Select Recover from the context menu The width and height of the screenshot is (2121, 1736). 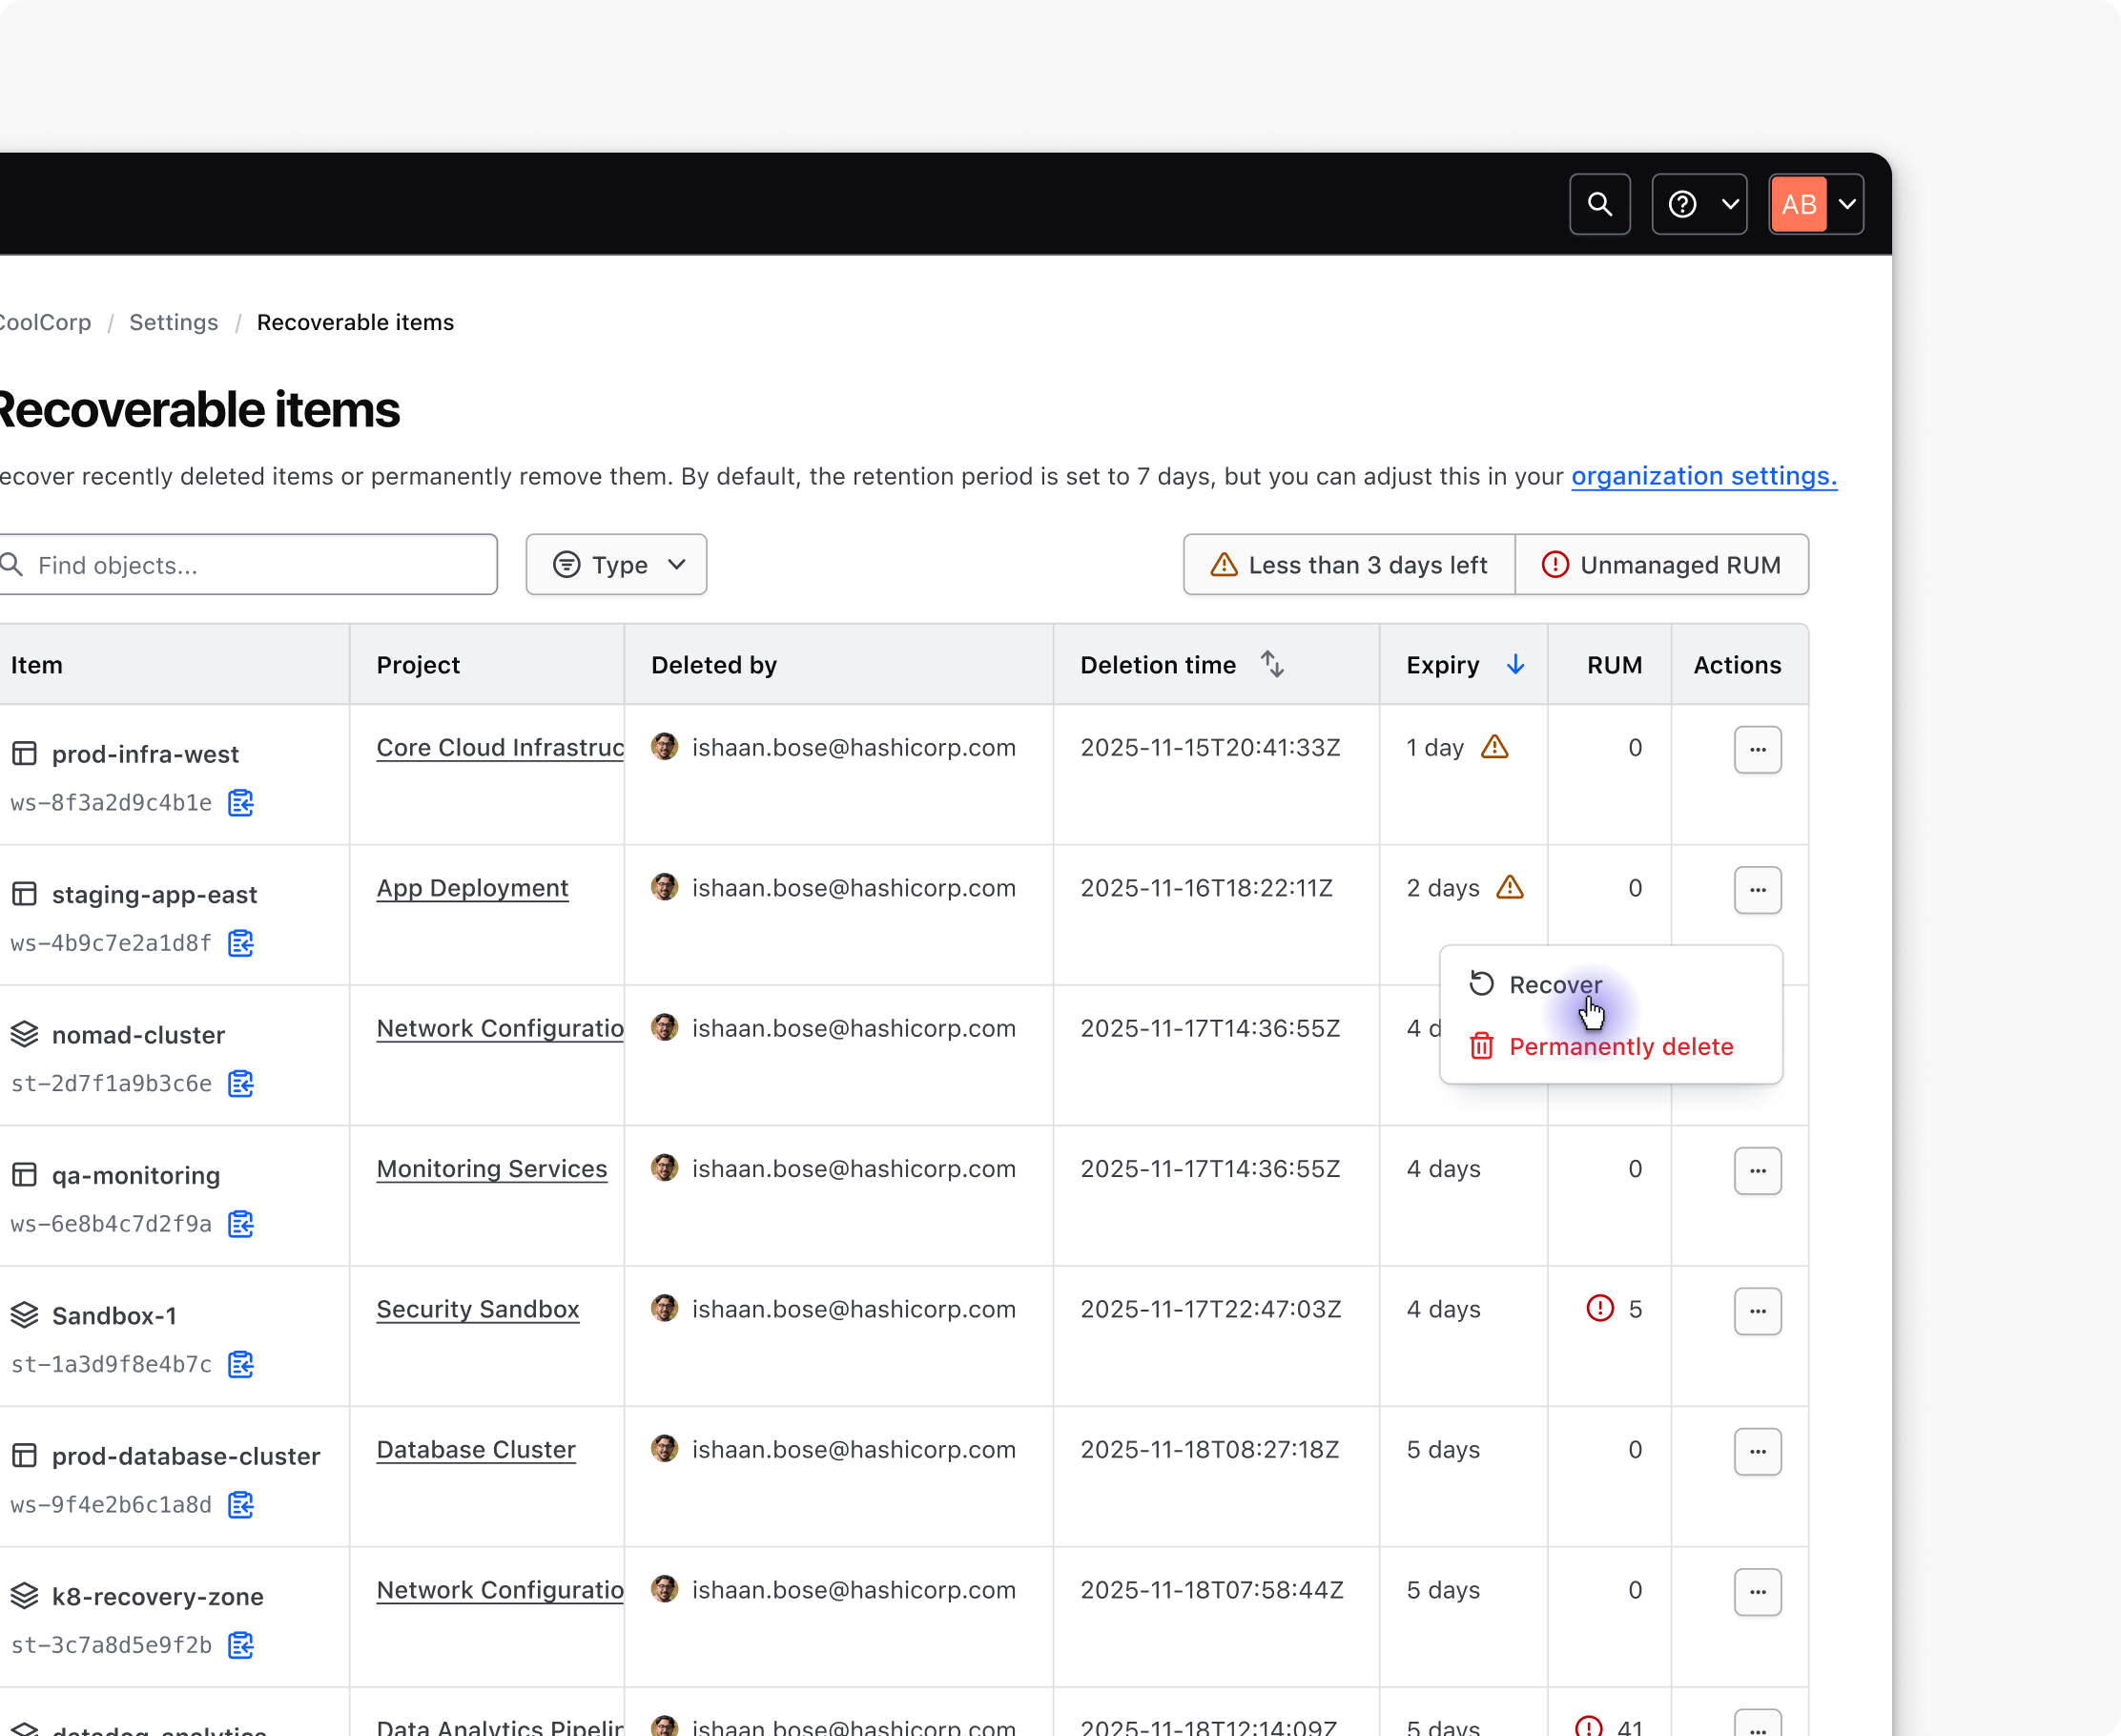click(x=1554, y=985)
